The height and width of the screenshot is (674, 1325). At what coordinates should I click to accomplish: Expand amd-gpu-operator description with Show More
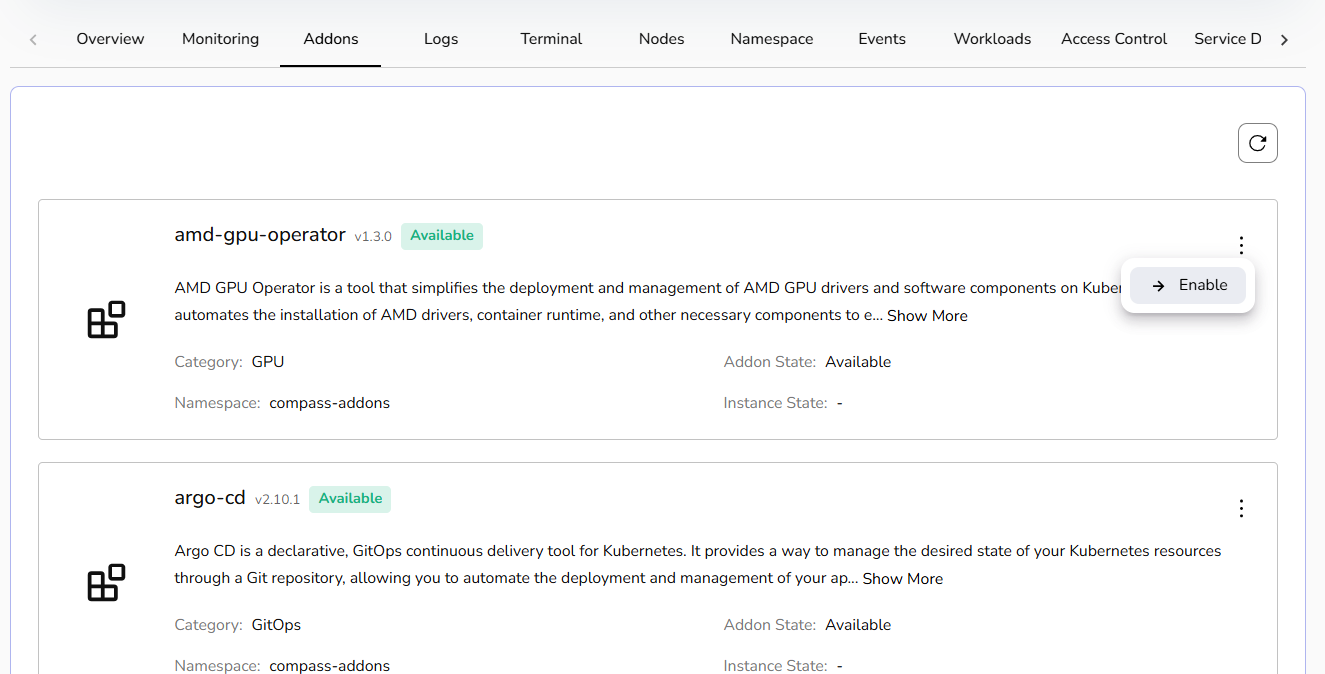pyautogui.click(x=927, y=316)
